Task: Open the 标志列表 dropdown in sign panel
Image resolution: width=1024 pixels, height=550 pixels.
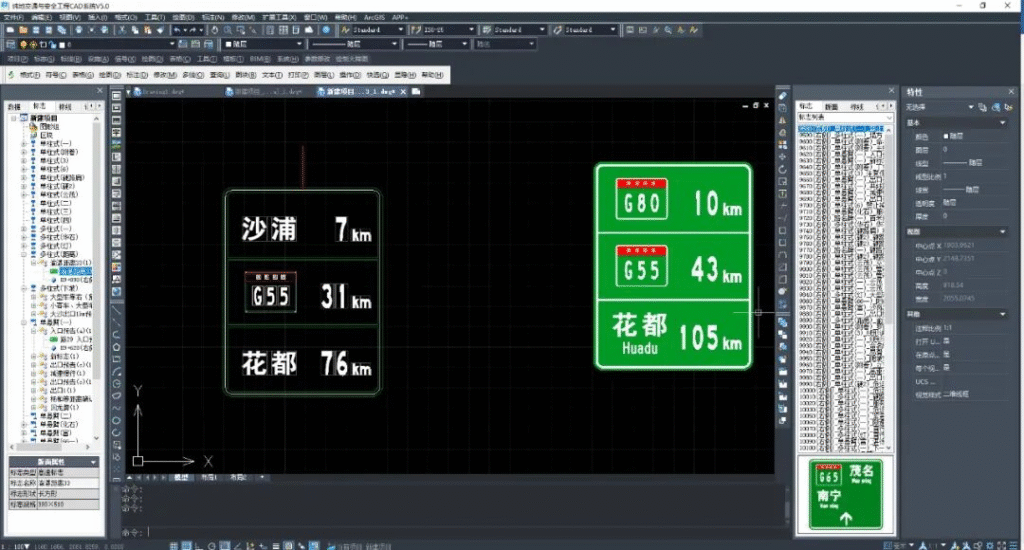Action: tap(889, 117)
